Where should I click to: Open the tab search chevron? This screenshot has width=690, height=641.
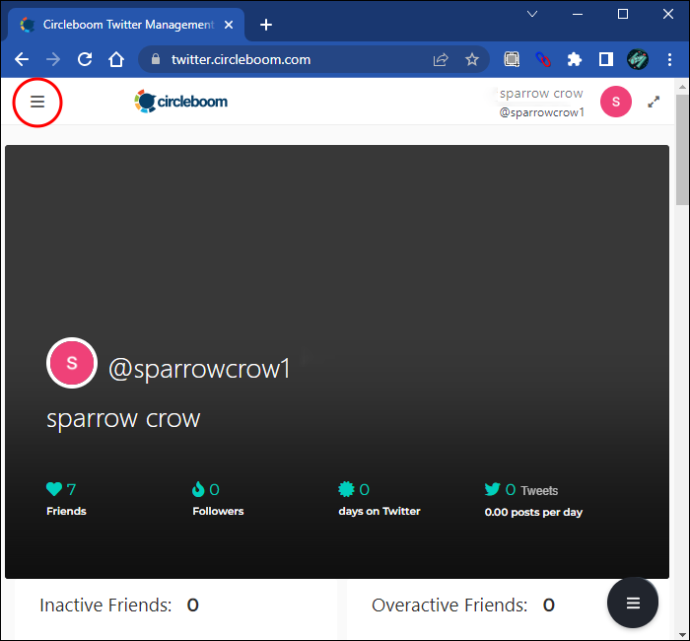point(532,14)
